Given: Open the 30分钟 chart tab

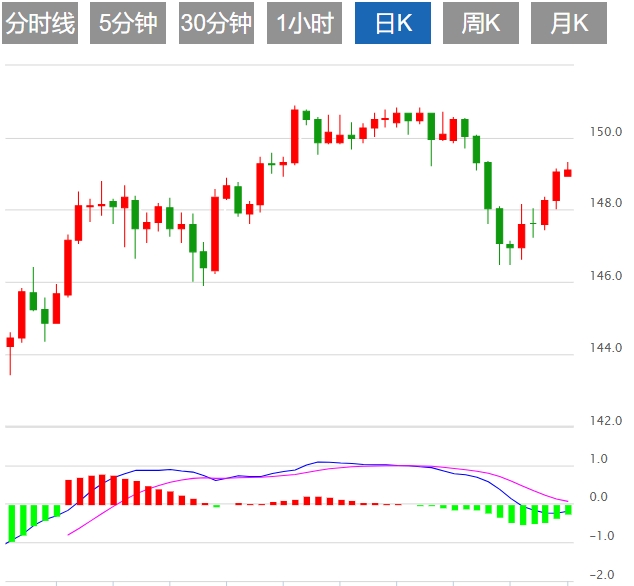Looking at the screenshot, I should [217, 24].
